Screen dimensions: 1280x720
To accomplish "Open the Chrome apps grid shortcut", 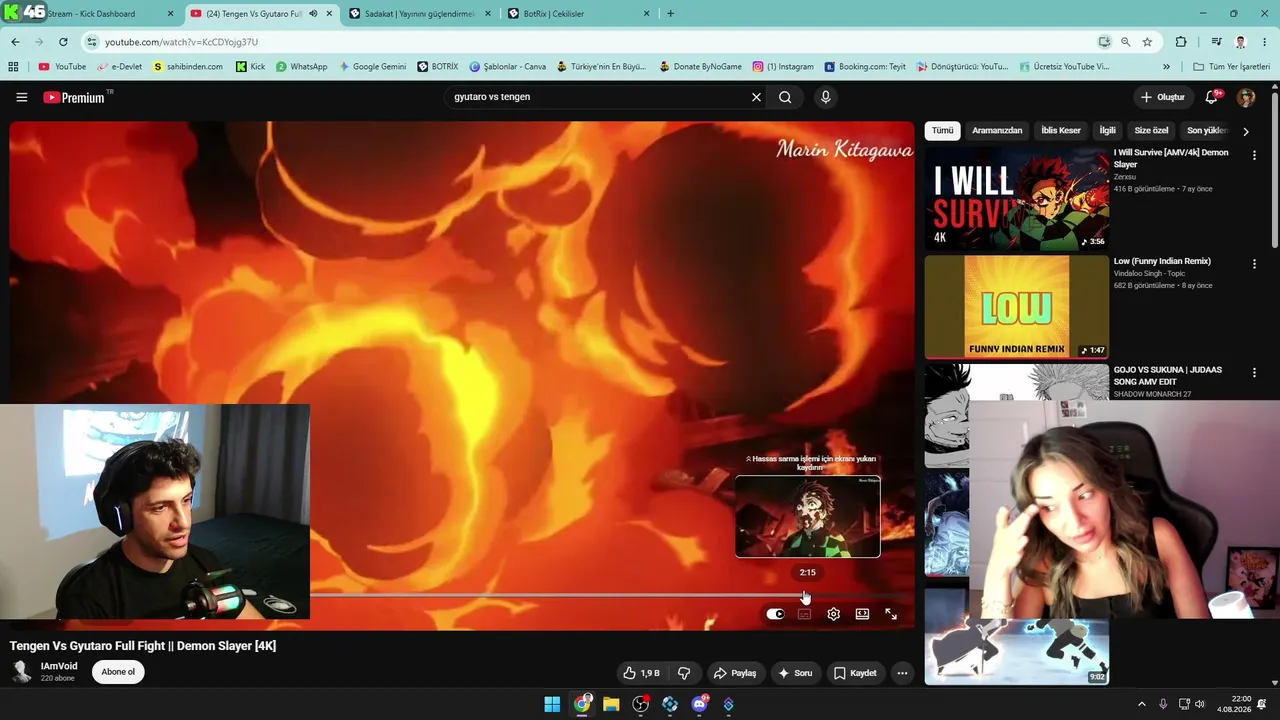I will pos(13,67).
